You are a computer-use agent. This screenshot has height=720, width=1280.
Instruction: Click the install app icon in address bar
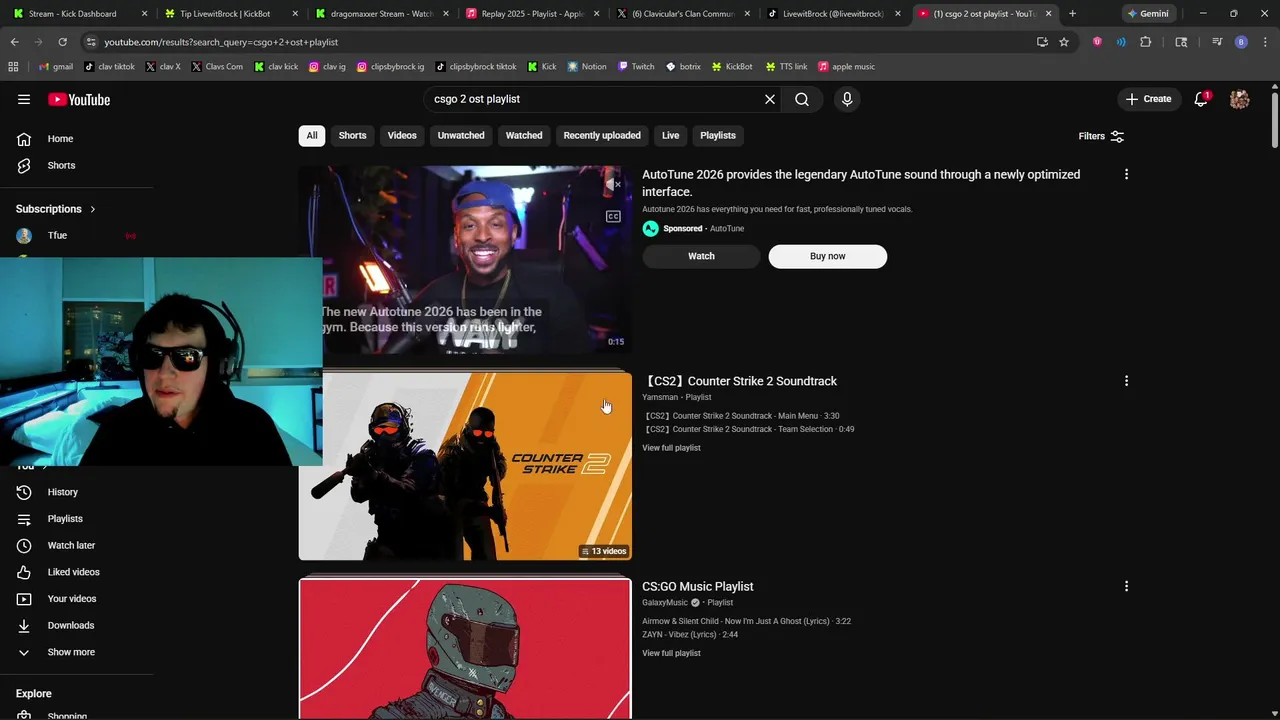coord(1042,42)
